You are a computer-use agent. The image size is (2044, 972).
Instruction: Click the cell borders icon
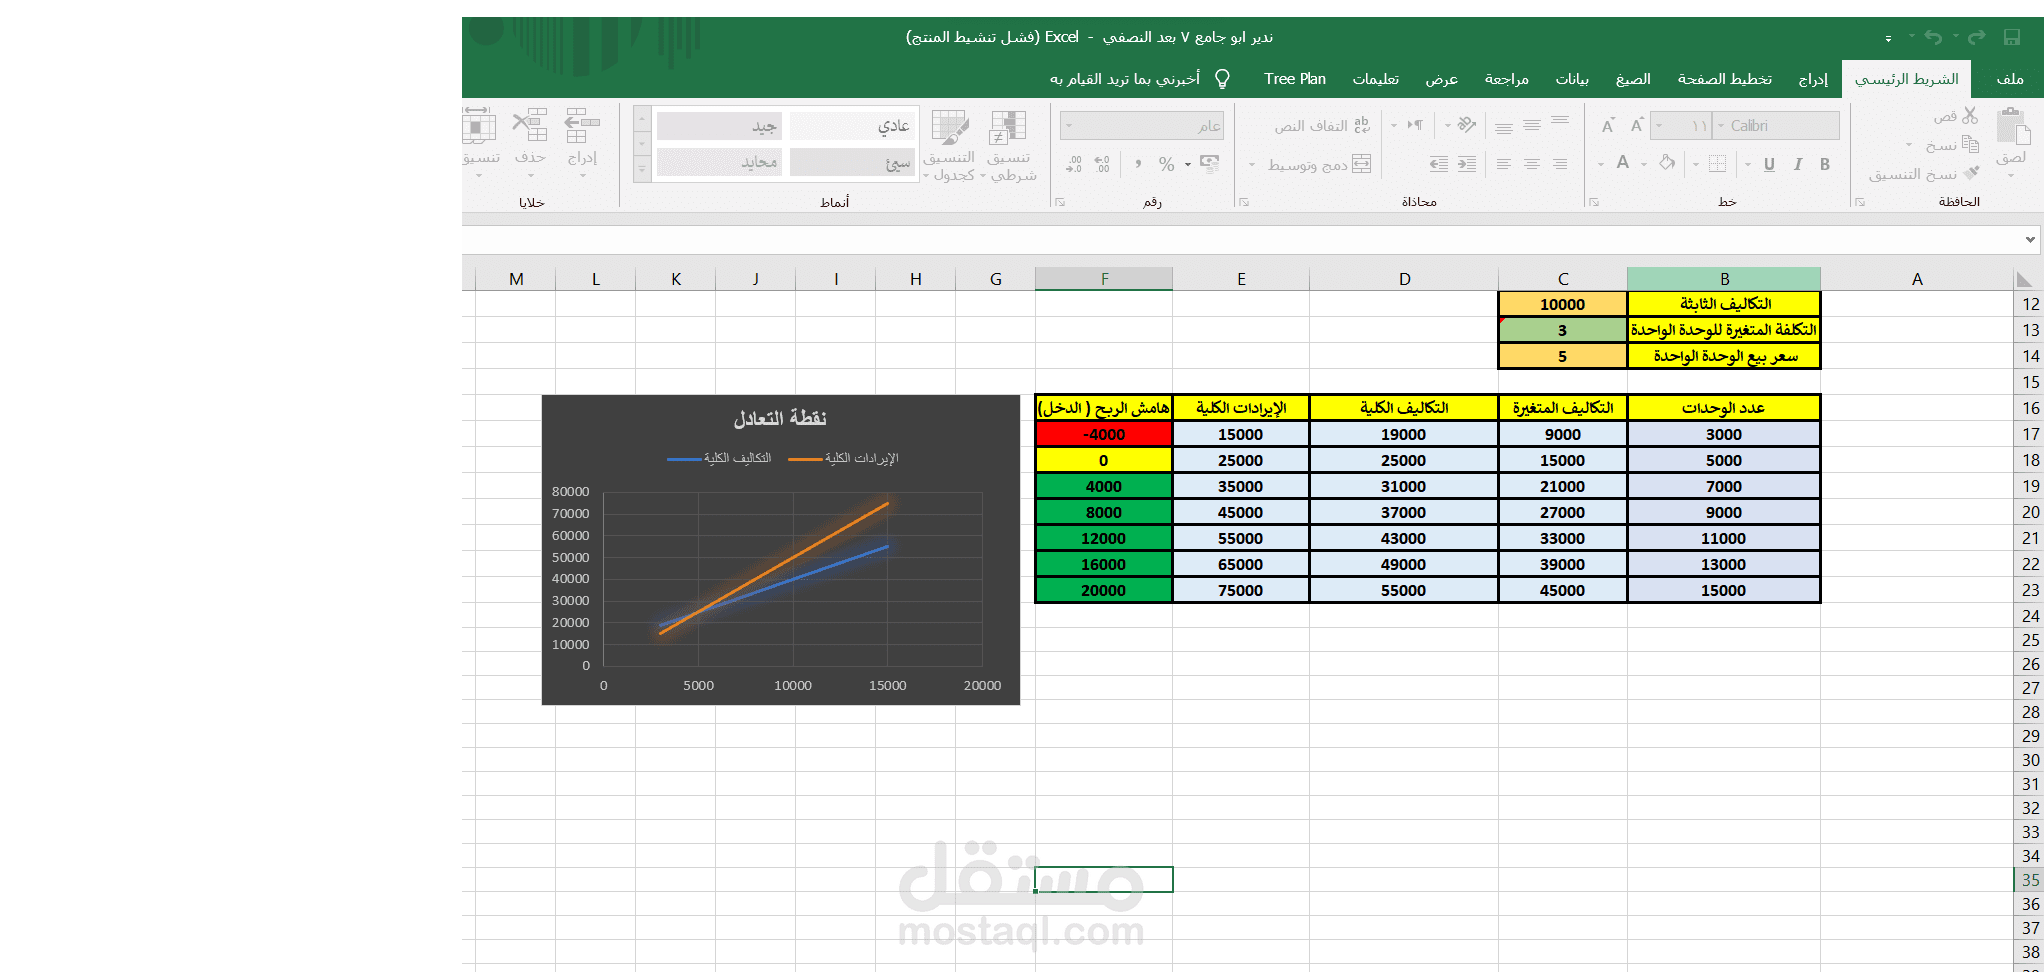1717,164
